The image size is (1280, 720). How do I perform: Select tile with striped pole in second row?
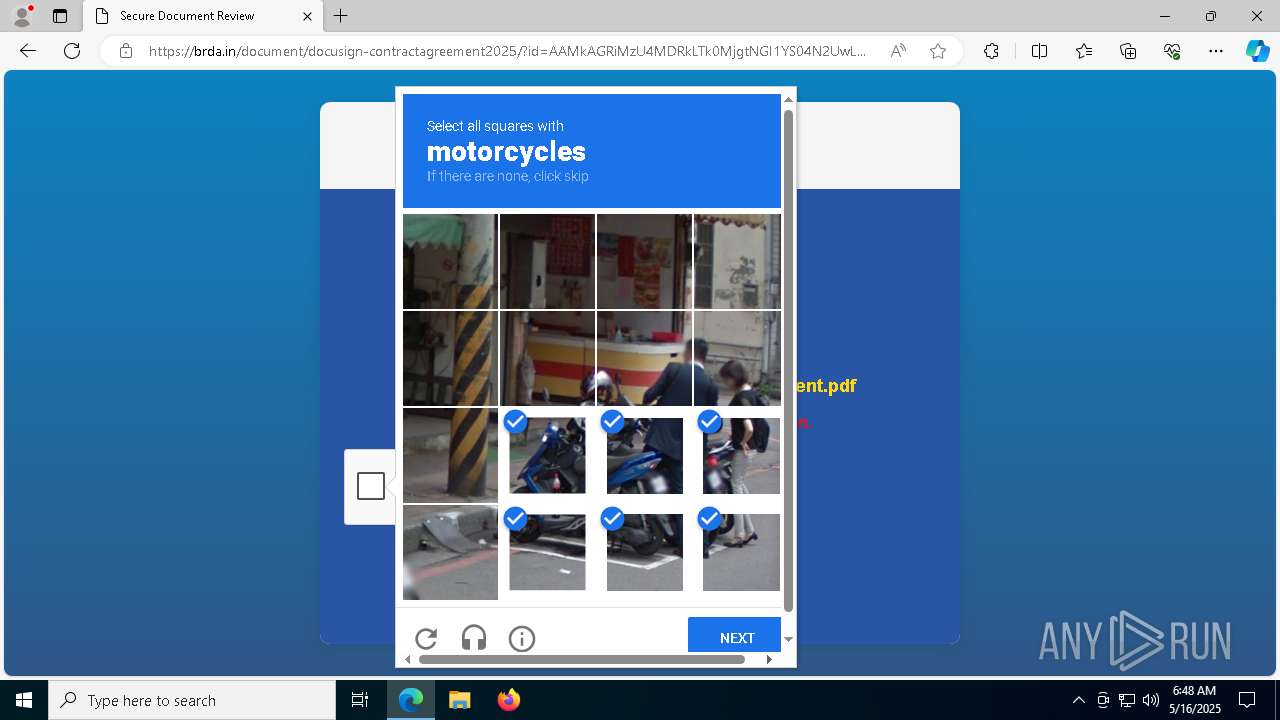[450, 358]
